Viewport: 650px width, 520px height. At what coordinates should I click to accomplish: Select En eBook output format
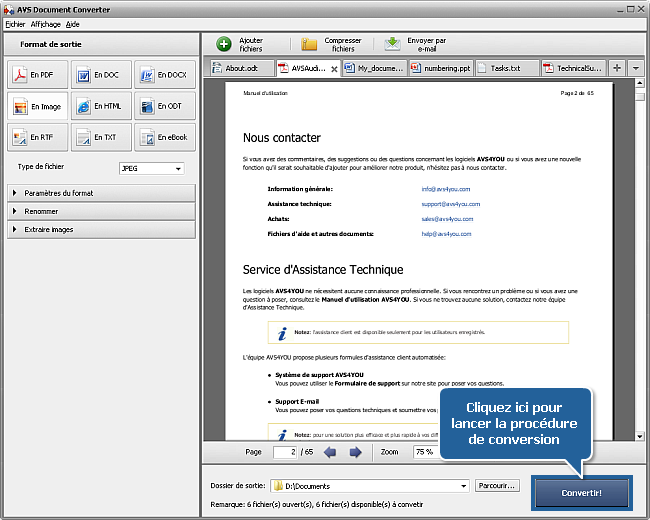[165, 137]
